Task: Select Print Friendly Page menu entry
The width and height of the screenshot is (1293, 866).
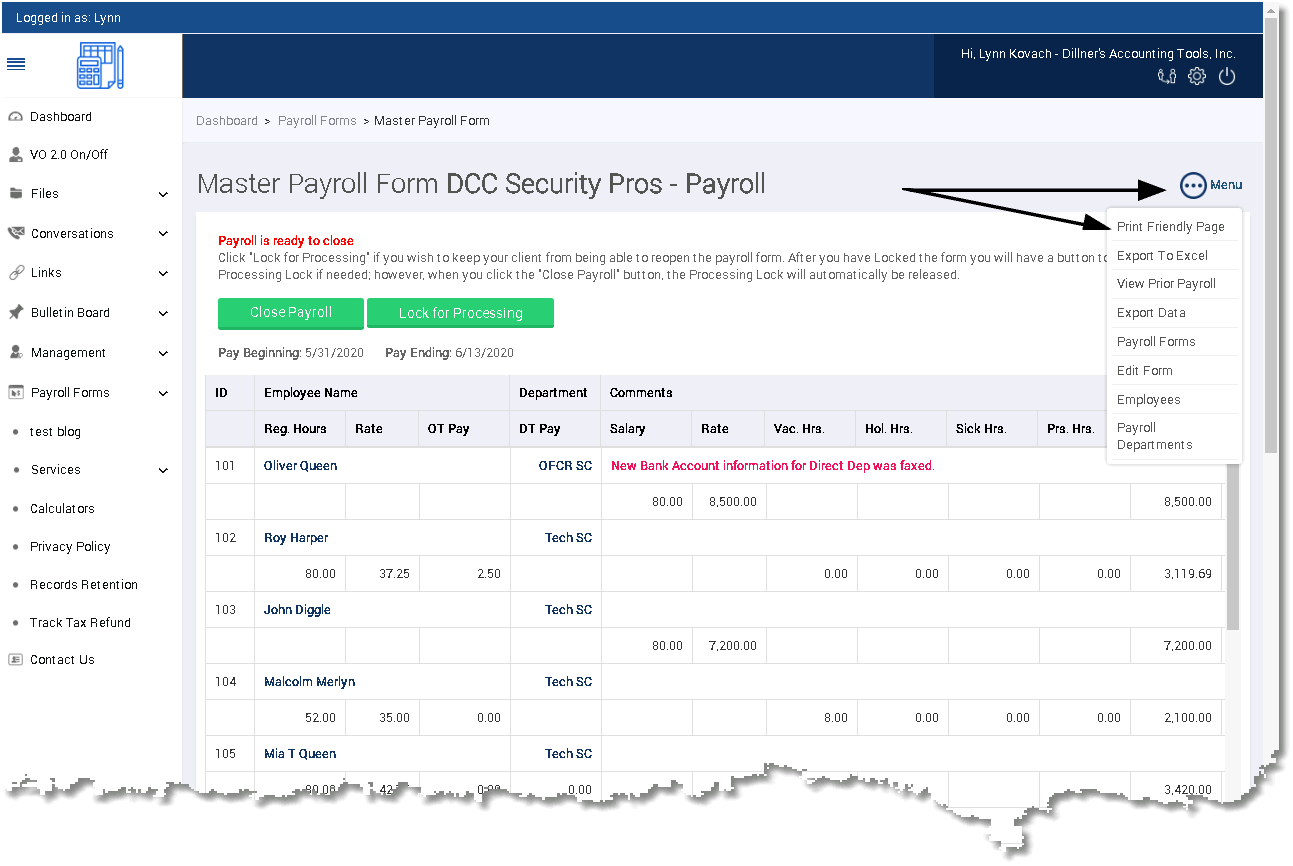Action: 1171,227
